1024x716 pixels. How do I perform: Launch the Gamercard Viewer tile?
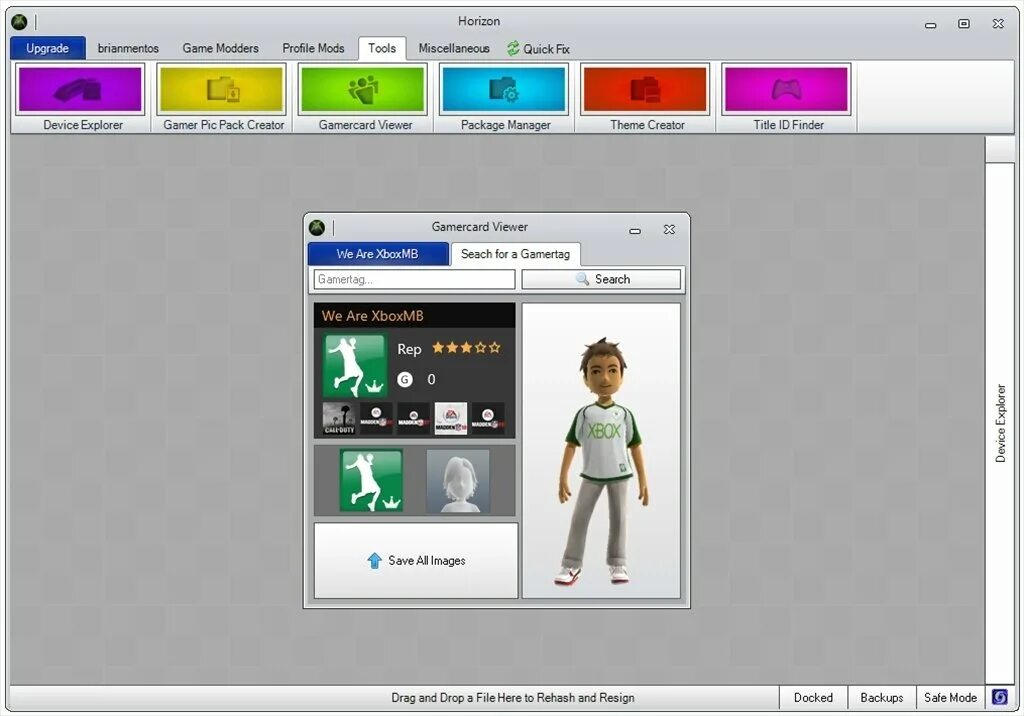(363, 98)
